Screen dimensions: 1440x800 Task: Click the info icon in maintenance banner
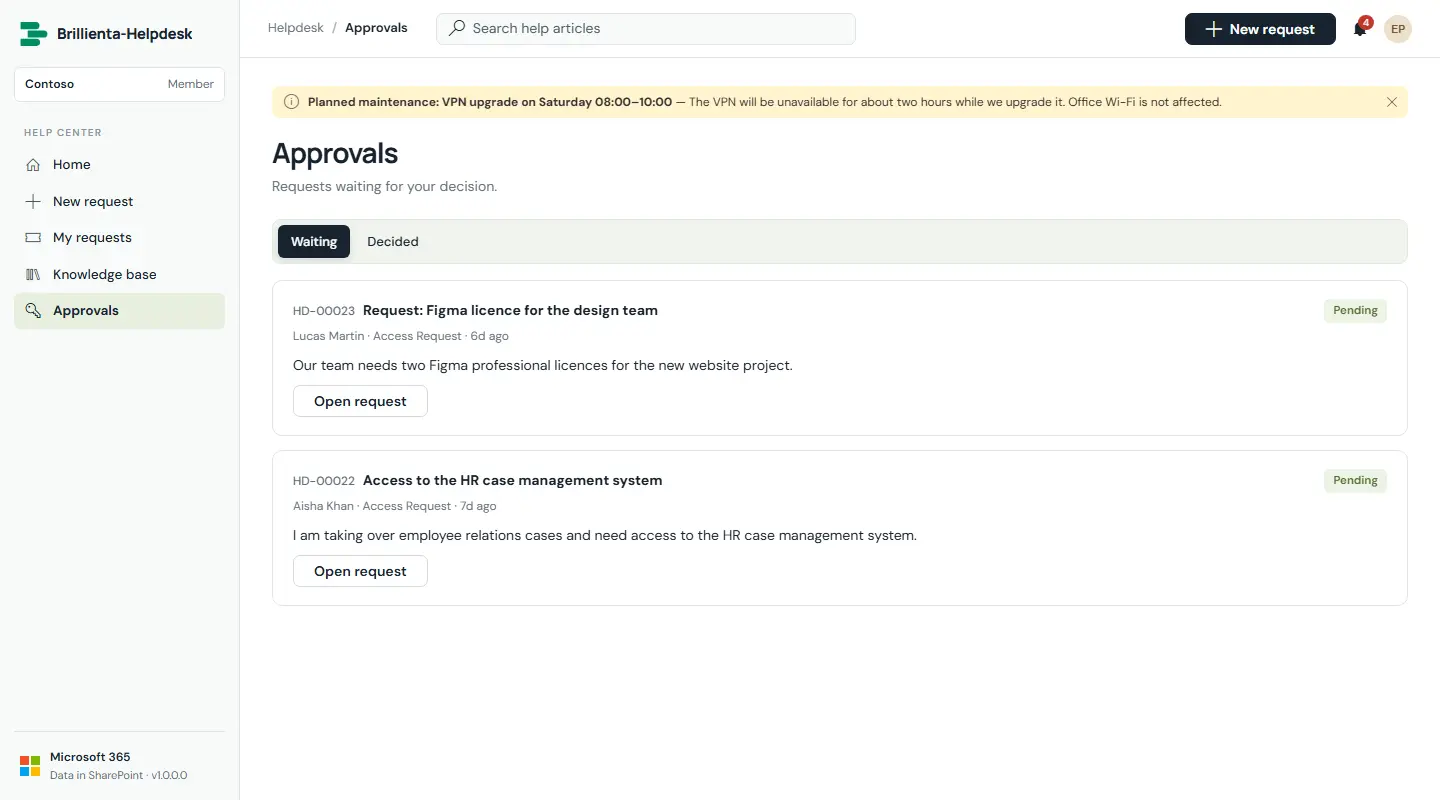tap(291, 102)
